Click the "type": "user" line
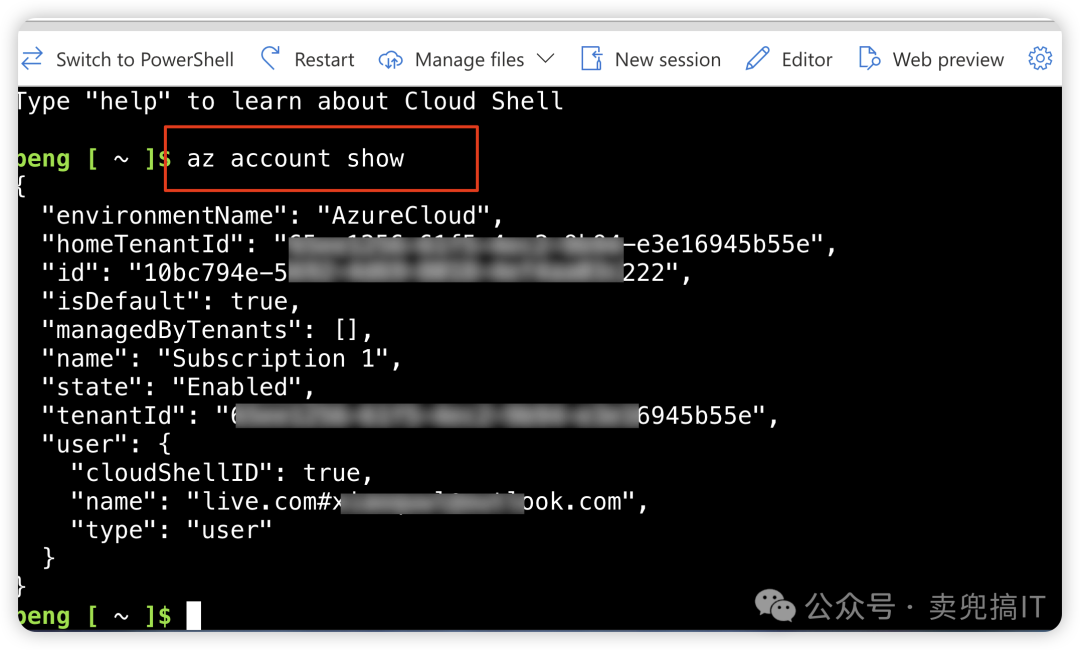The width and height of the screenshot is (1080, 650). click(x=172, y=530)
